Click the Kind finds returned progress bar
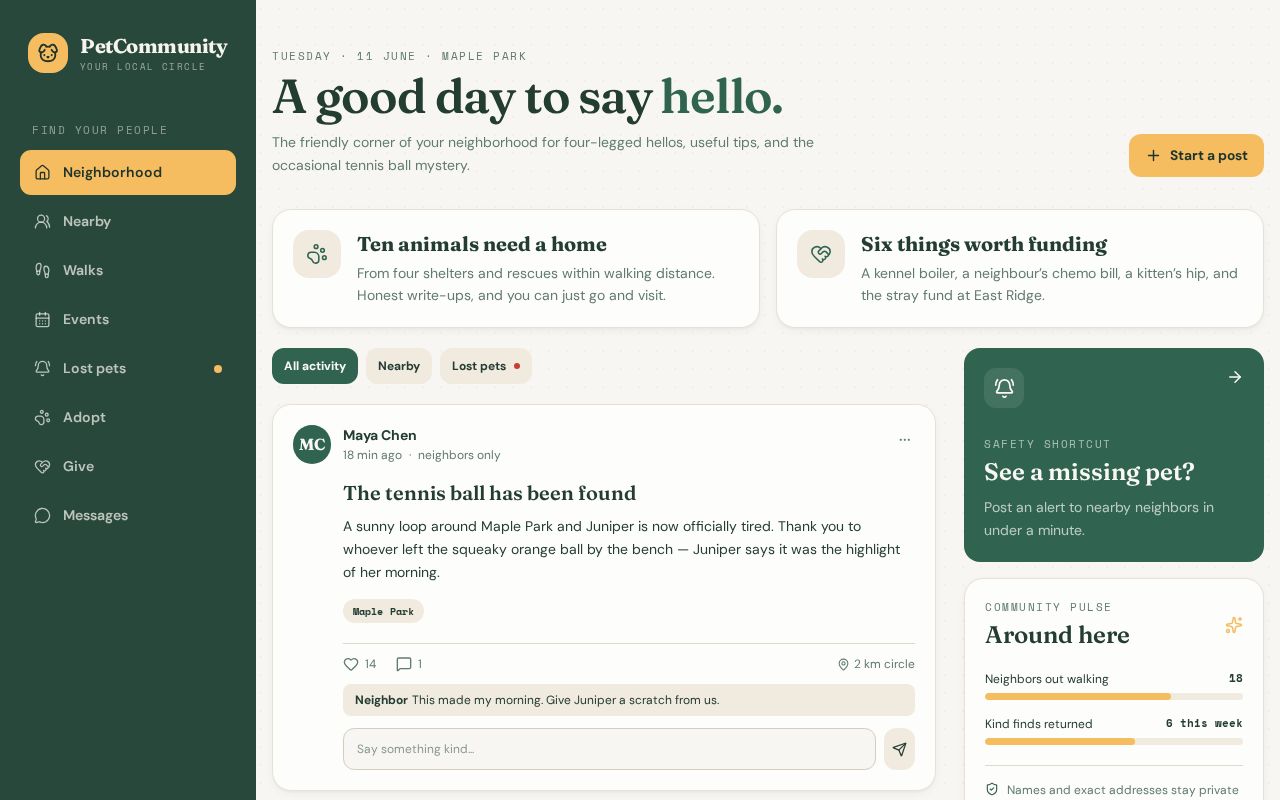This screenshot has width=1280, height=800. click(x=1114, y=741)
